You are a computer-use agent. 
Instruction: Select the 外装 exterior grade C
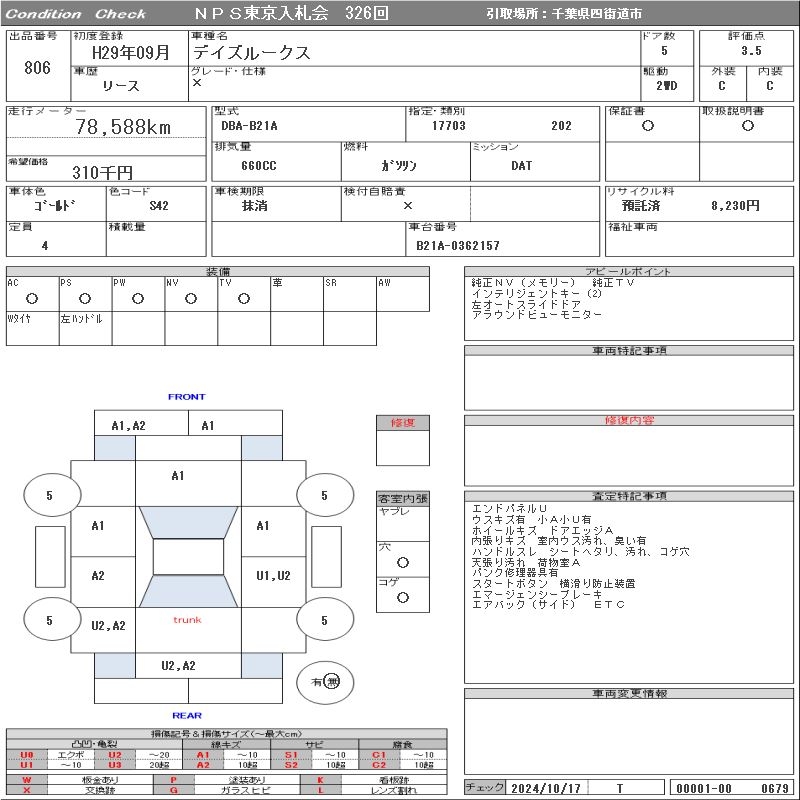click(x=721, y=86)
